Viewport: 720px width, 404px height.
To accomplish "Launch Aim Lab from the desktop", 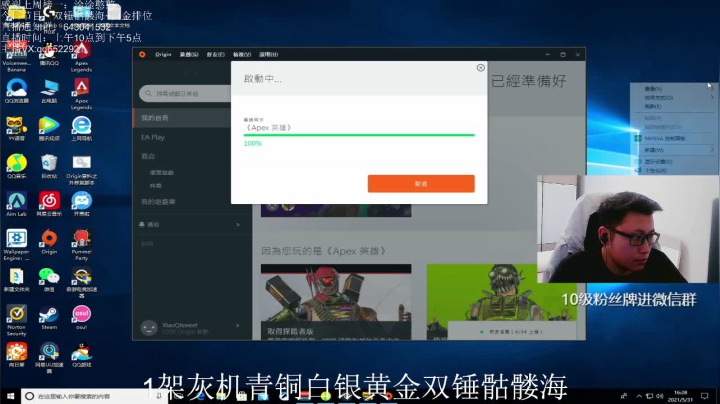I will [x=17, y=204].
